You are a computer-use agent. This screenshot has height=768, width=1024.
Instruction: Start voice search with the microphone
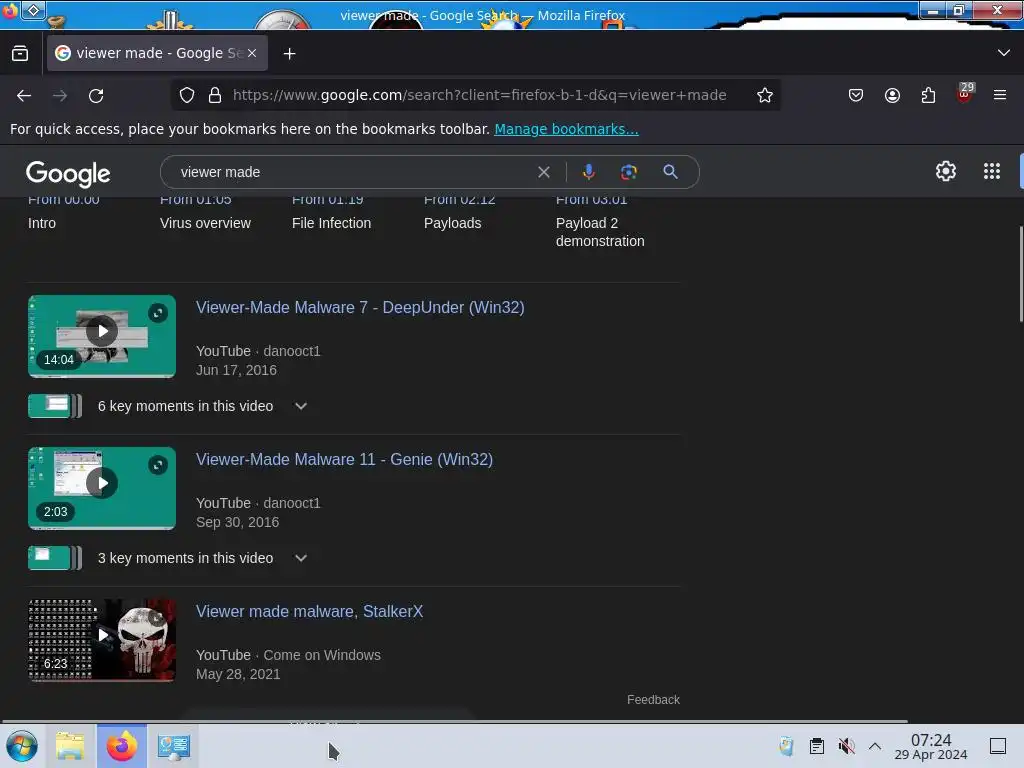(x=588, y=172)
